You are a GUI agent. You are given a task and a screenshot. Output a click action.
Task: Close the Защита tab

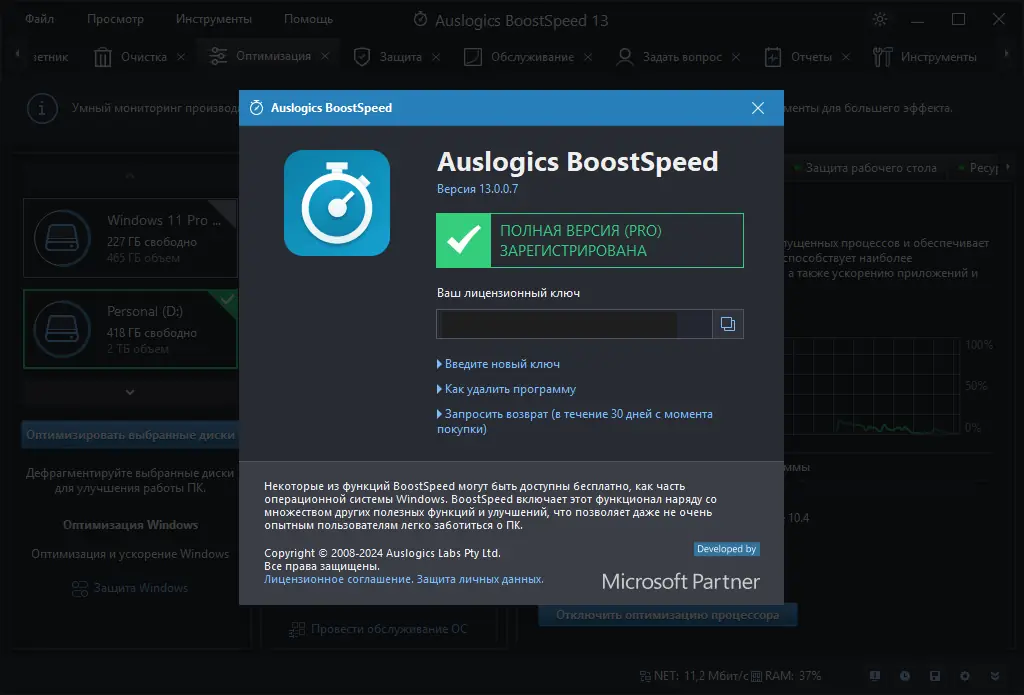(436, 57)
